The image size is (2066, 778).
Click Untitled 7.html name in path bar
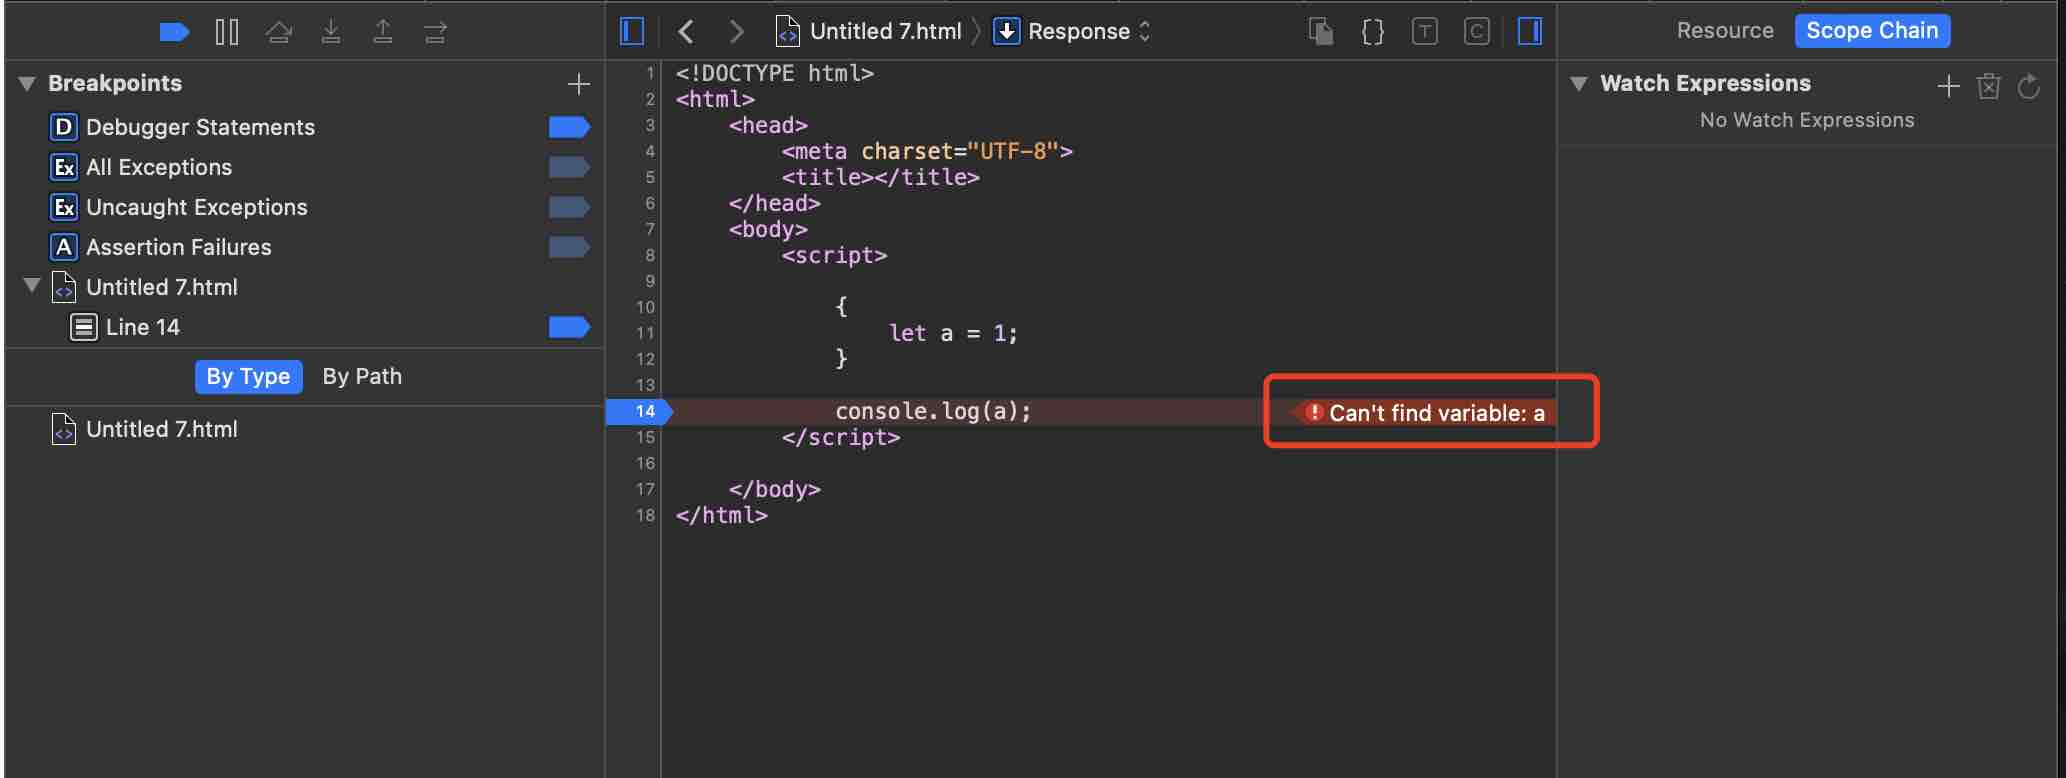click(x=886, y=32)
